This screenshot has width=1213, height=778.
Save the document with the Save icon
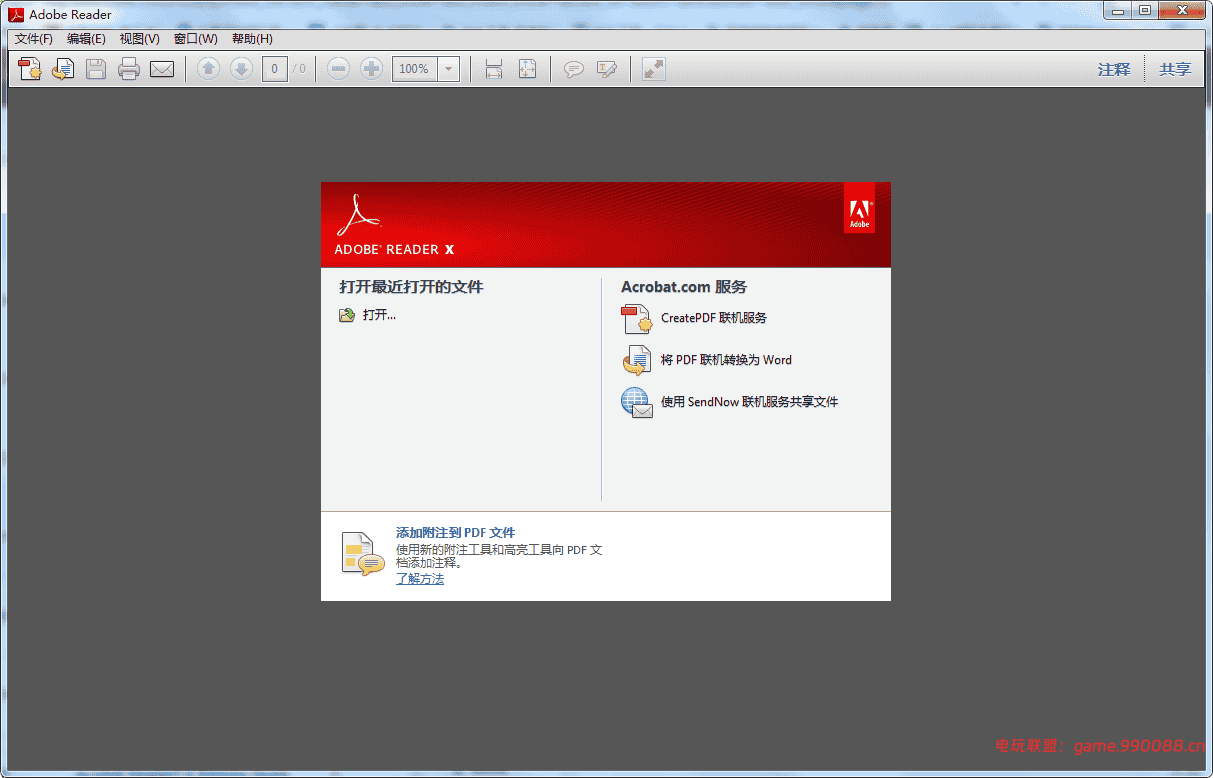(95, 68)
